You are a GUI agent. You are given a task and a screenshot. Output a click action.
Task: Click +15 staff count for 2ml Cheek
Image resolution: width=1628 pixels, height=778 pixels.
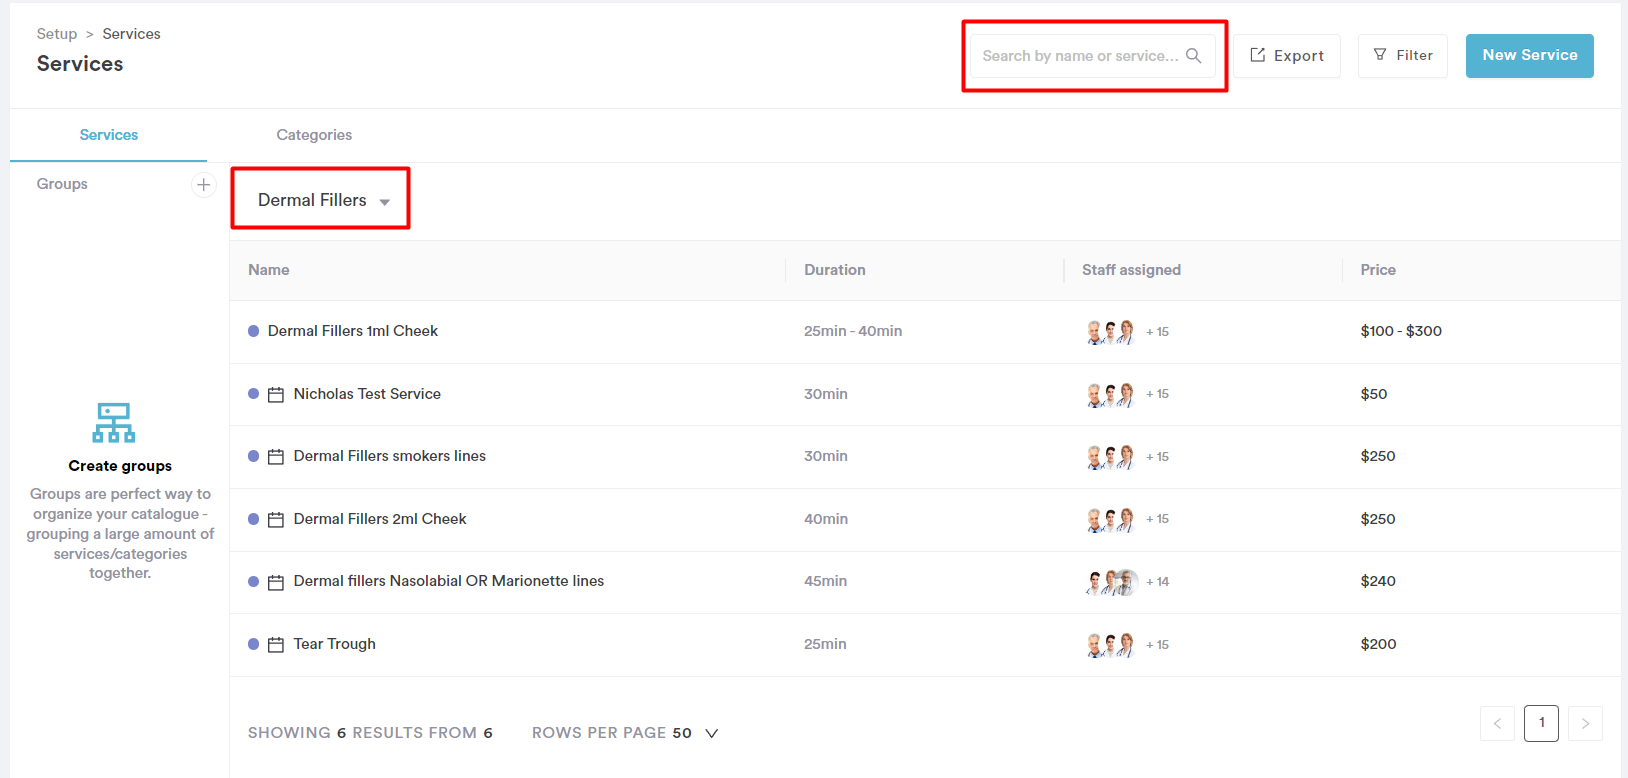click(x=1157, y=519)
